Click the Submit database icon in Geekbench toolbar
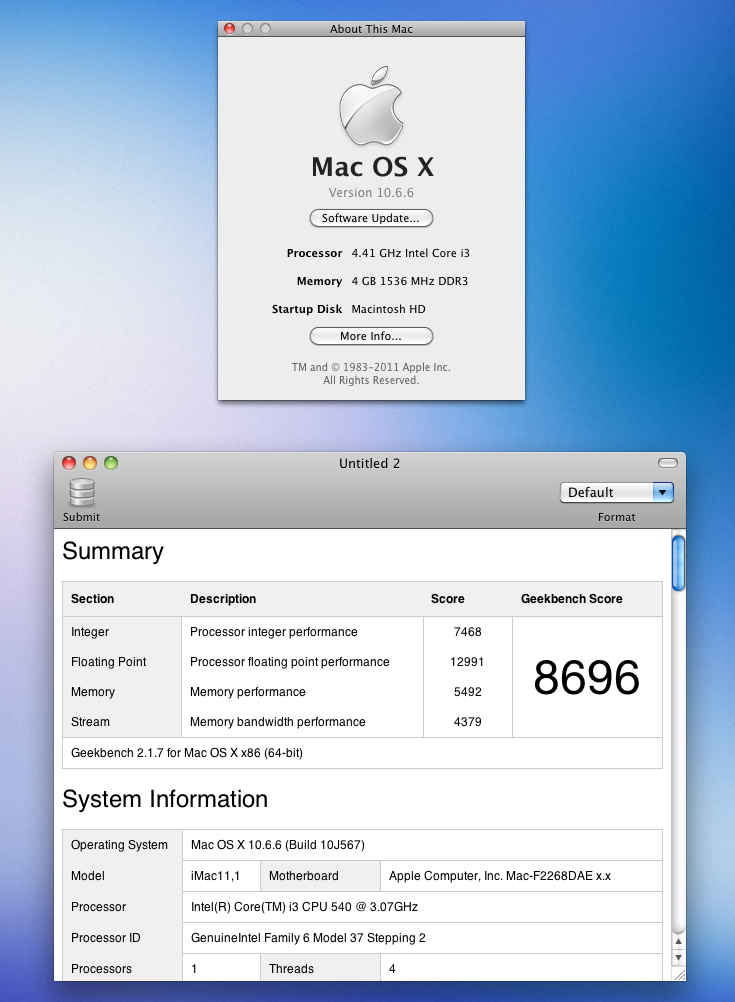 coord(82,493)
